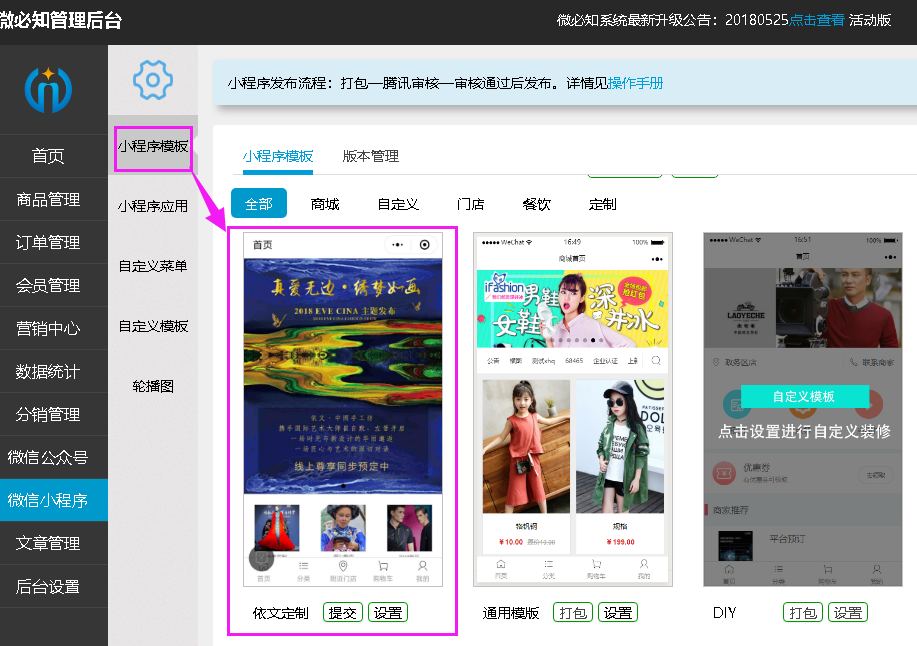917x646 pixels.
Task: Click 打包 button for 通用模板
Action: [x=573, y=613]
